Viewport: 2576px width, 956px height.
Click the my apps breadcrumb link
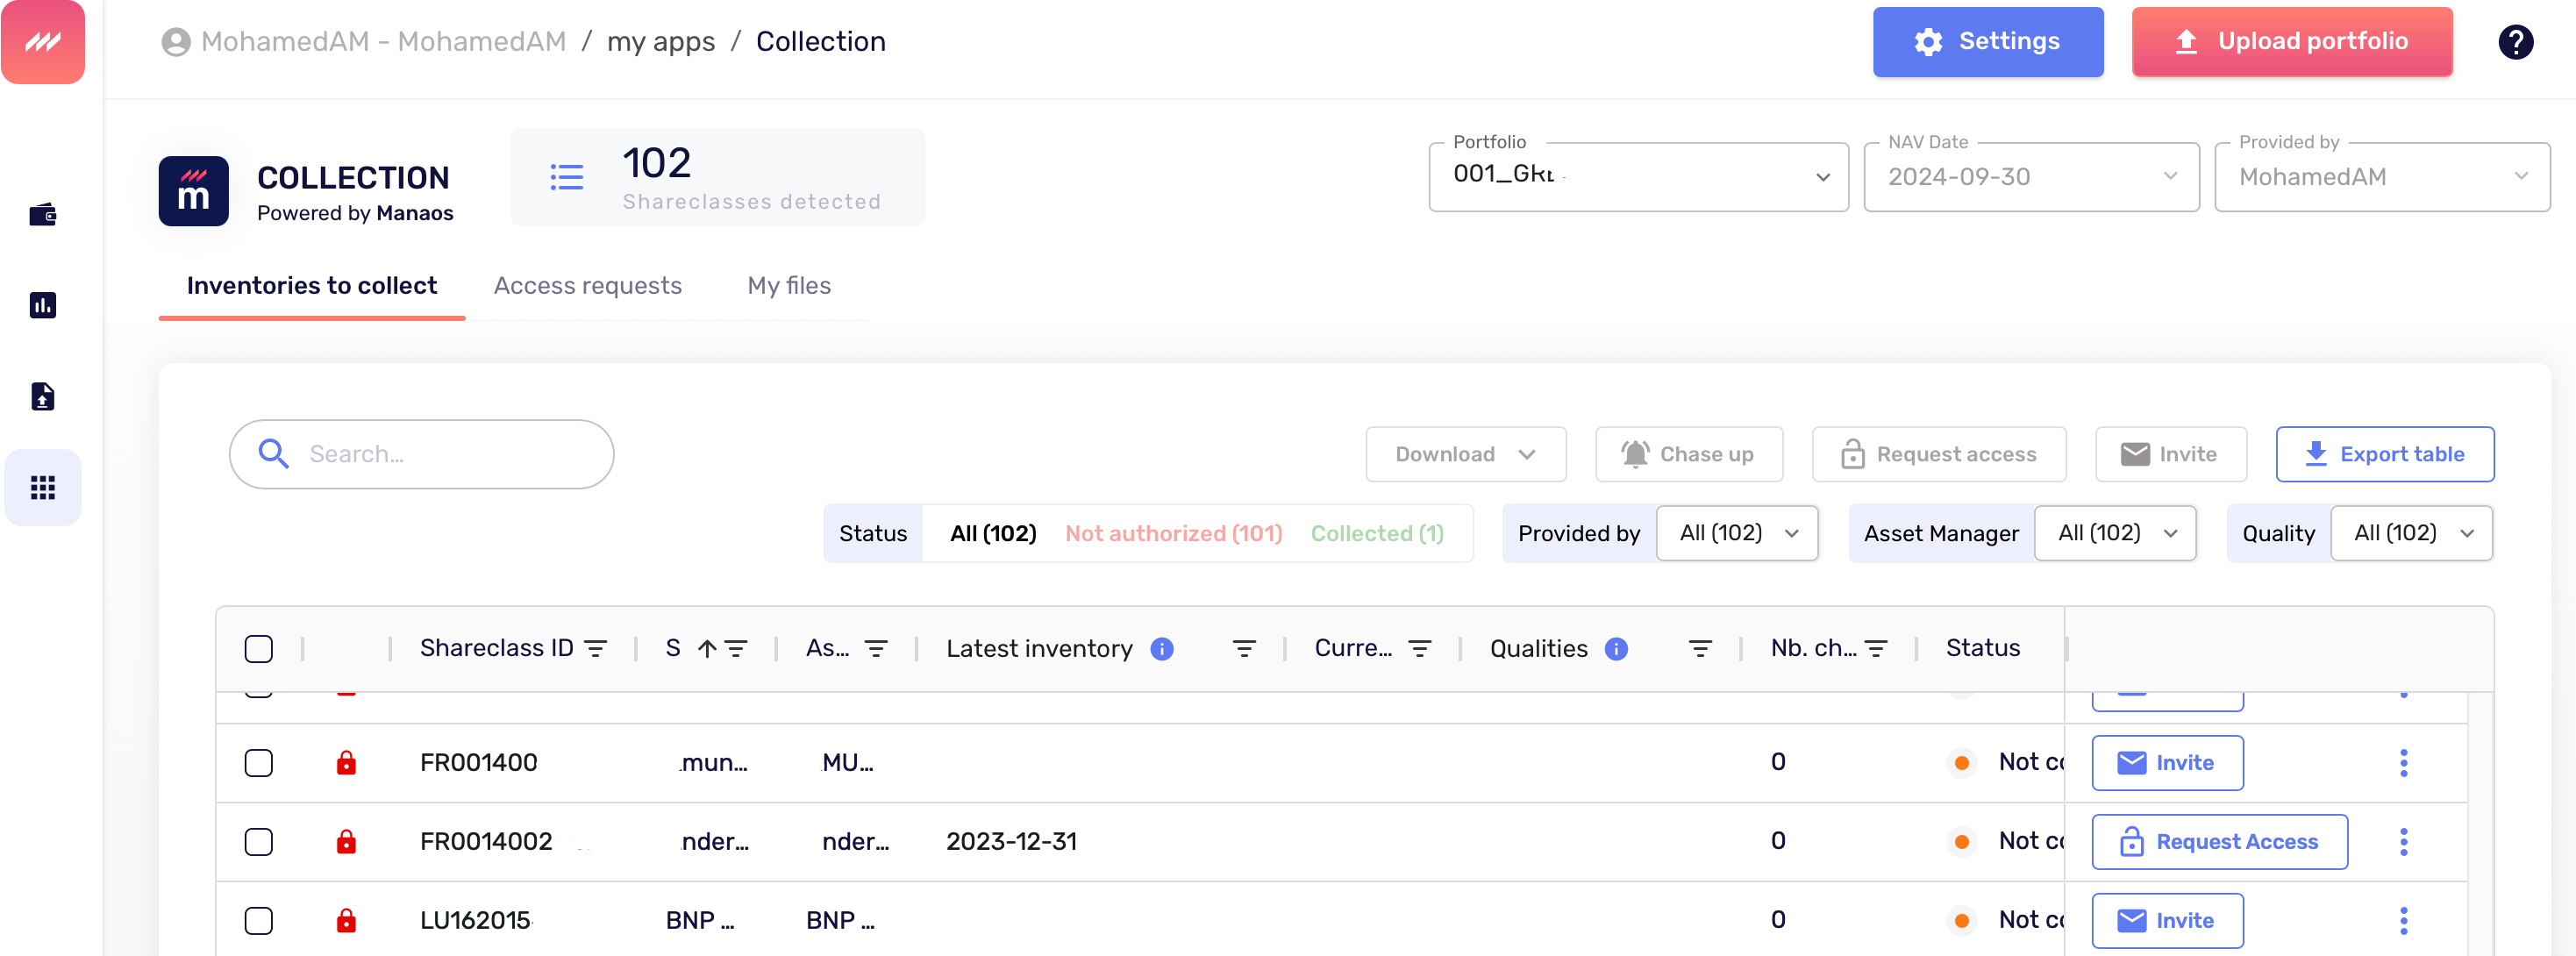point(661,42)
